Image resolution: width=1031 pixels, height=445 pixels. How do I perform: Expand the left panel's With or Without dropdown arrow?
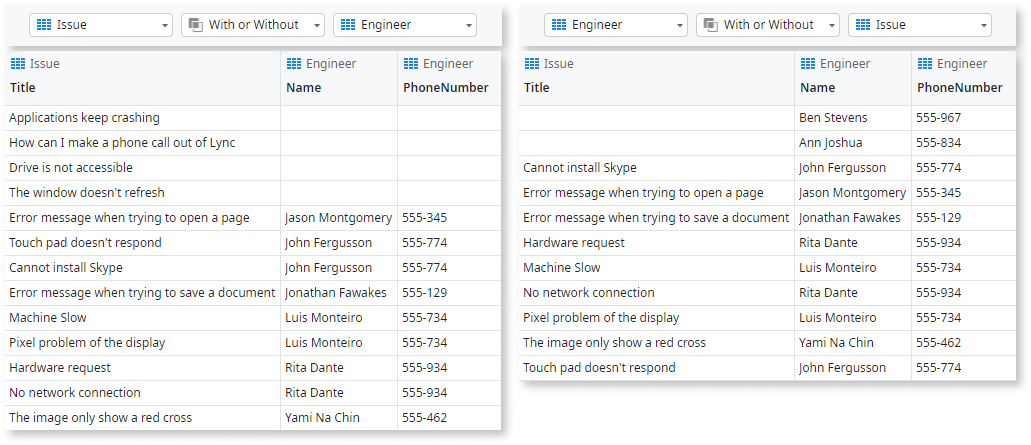(317, 26)
